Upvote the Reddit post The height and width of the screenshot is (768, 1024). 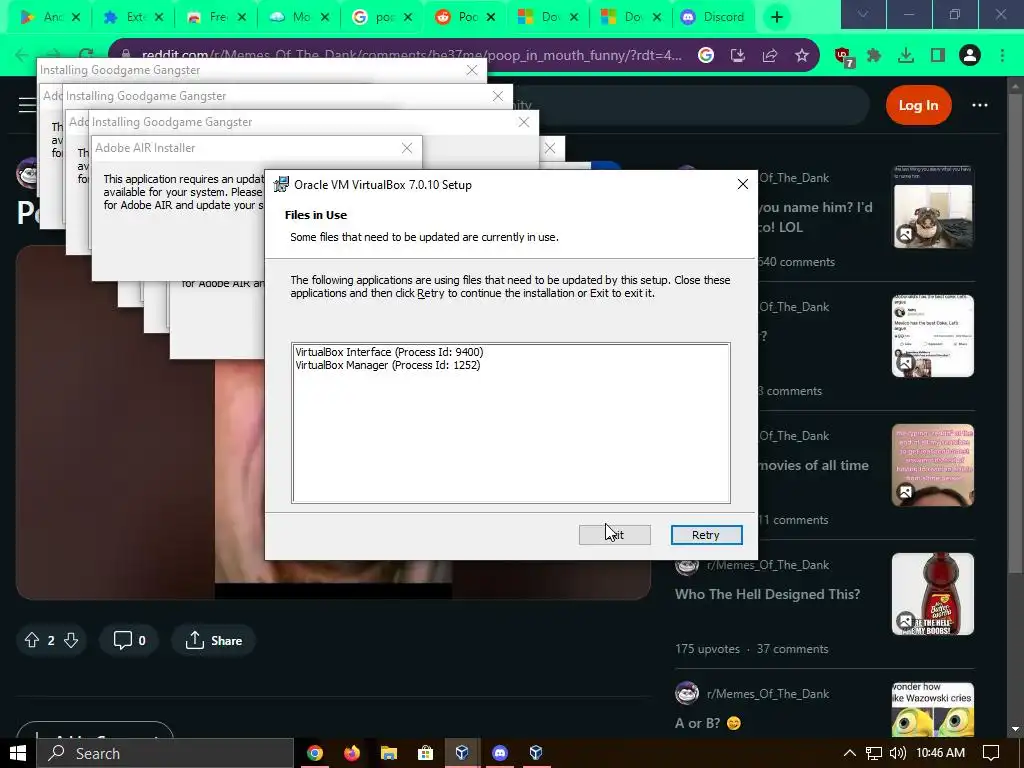31,641
